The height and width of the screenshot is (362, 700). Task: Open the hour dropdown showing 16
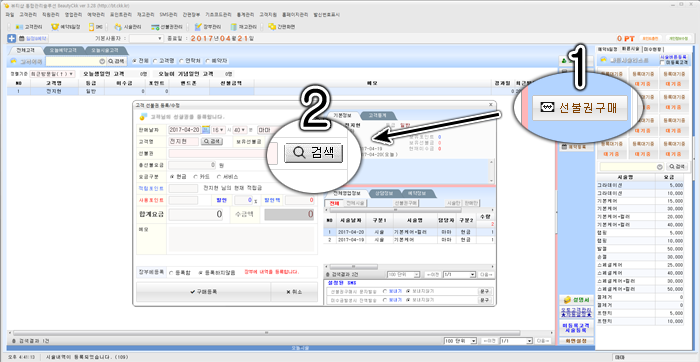(218, 130)
